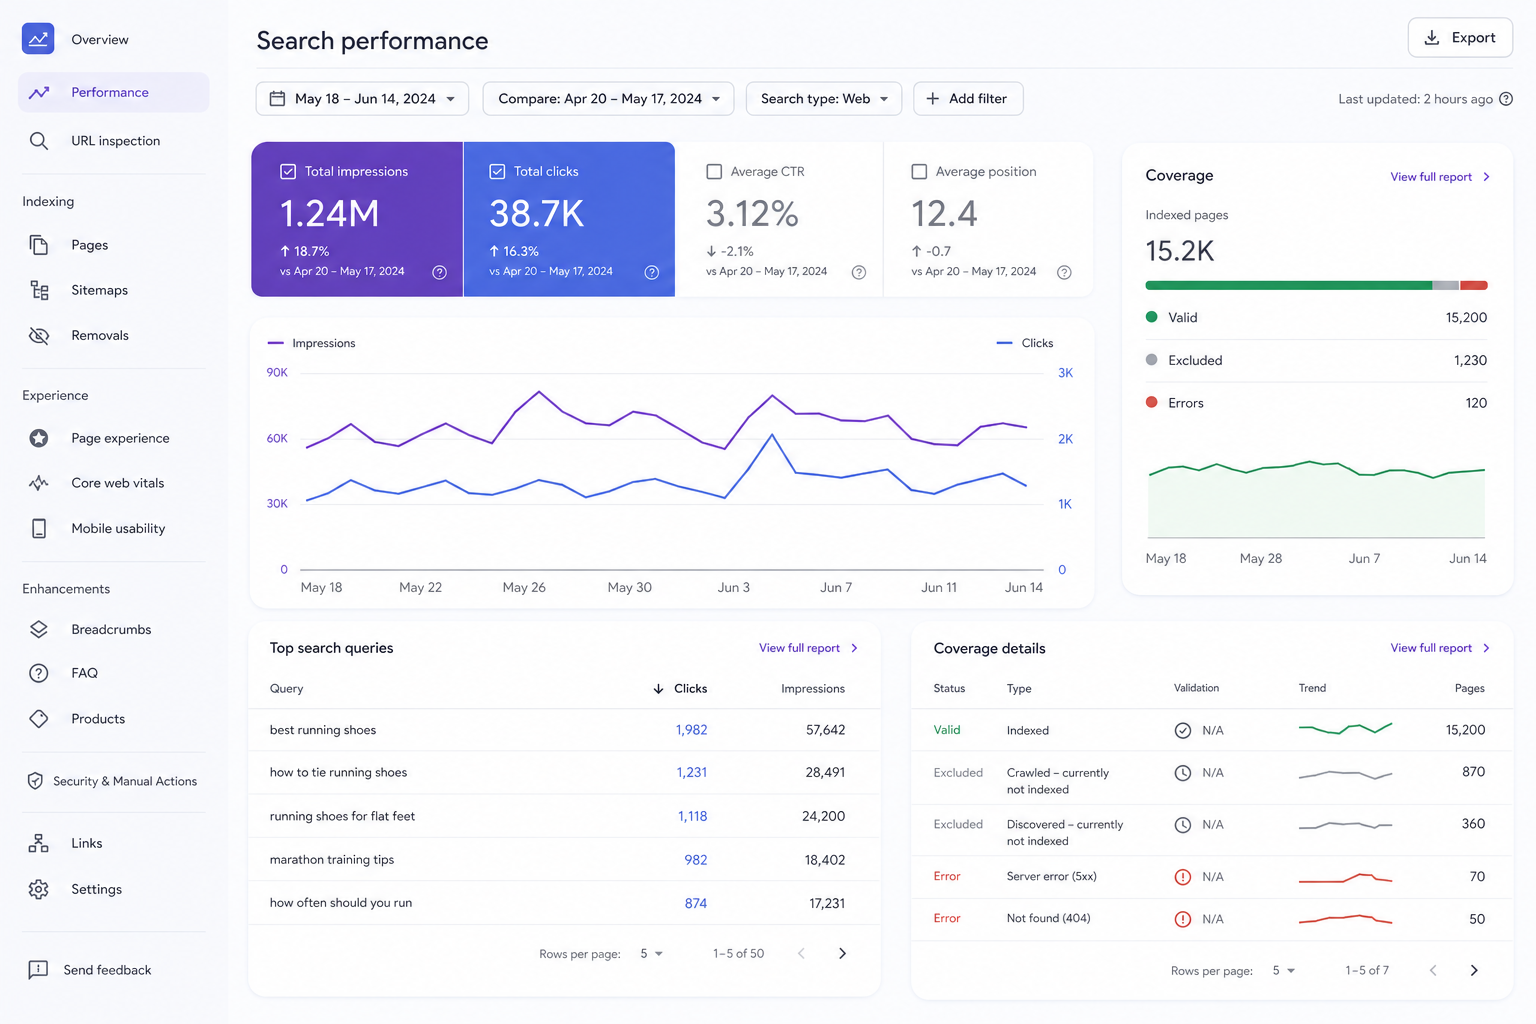Image resolution: width=1536 pixels, height=1024 pixels.
Task: Enable the Average position checkbox
Action: coord(919,172)
